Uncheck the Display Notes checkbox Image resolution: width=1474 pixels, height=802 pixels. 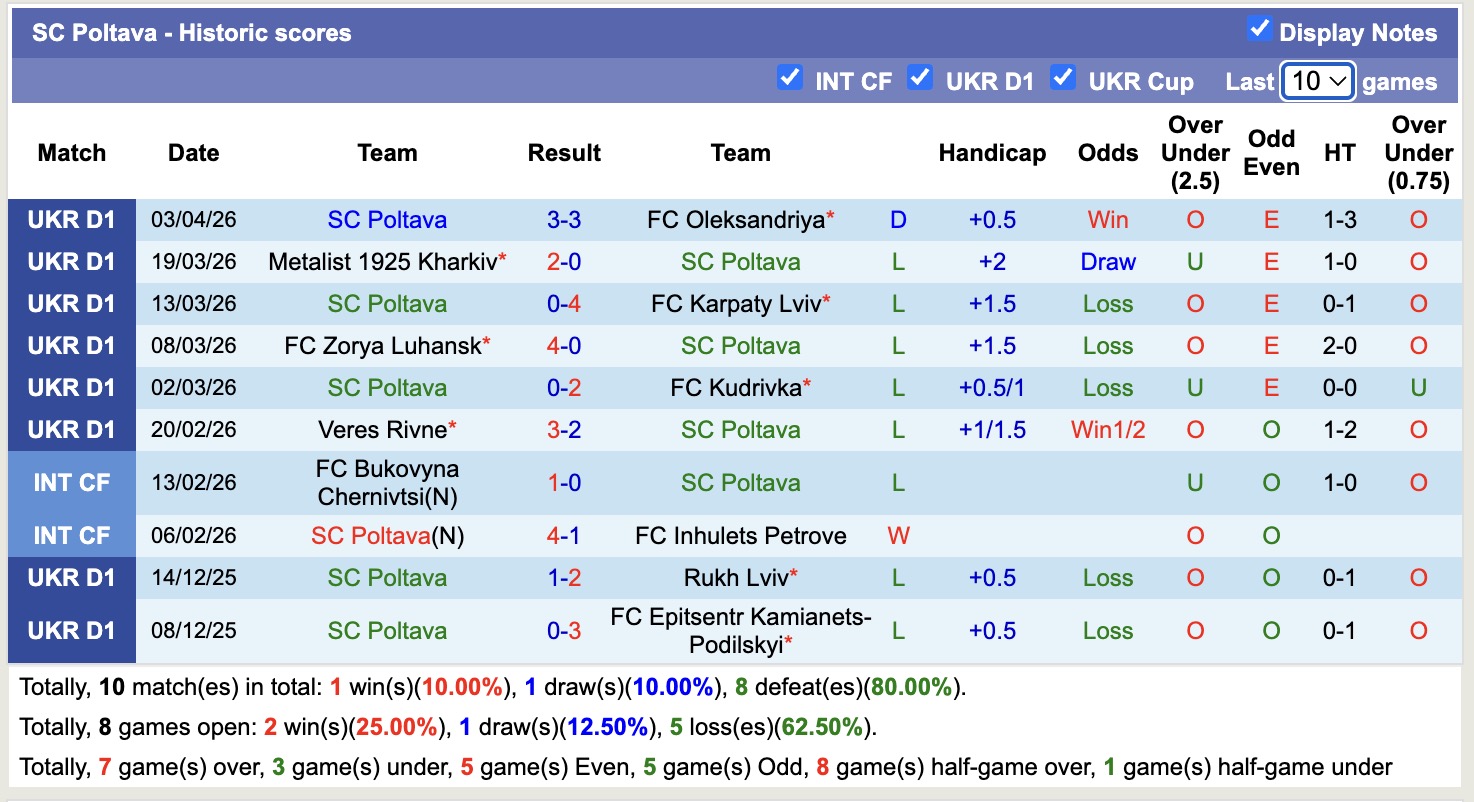[x=1260, y=32]
